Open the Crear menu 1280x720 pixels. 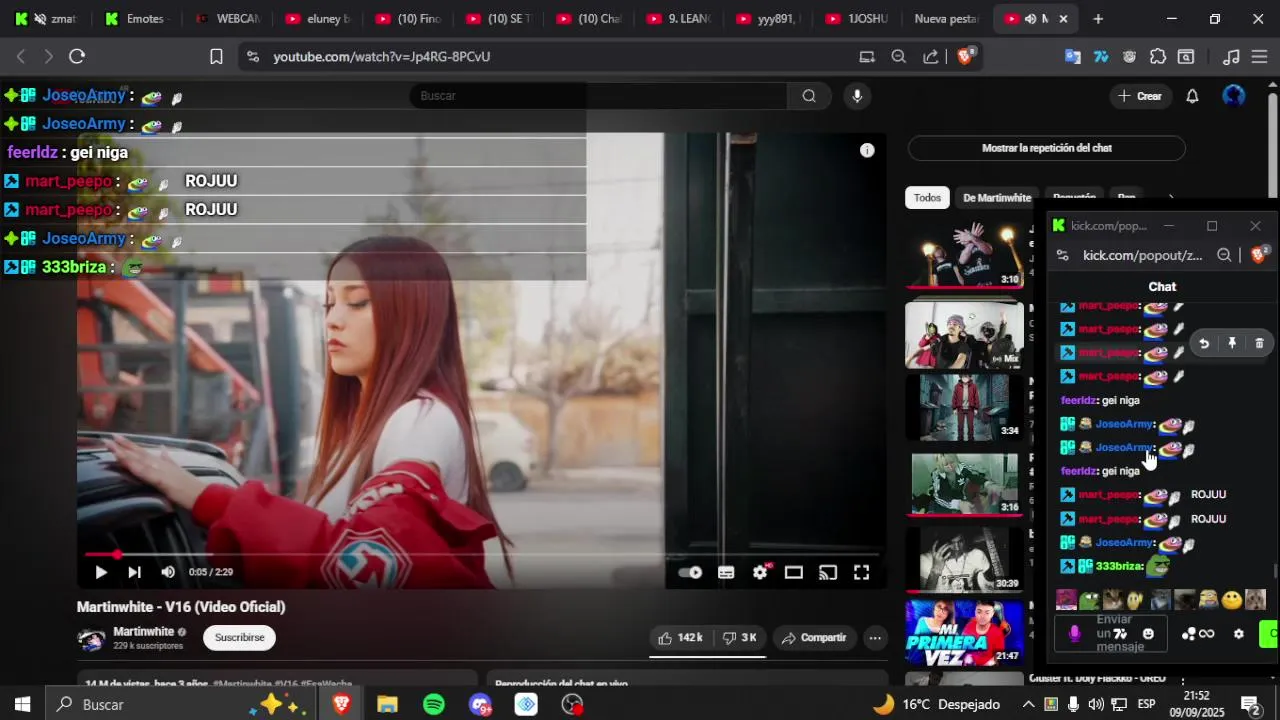click(x=1140, y=96)
